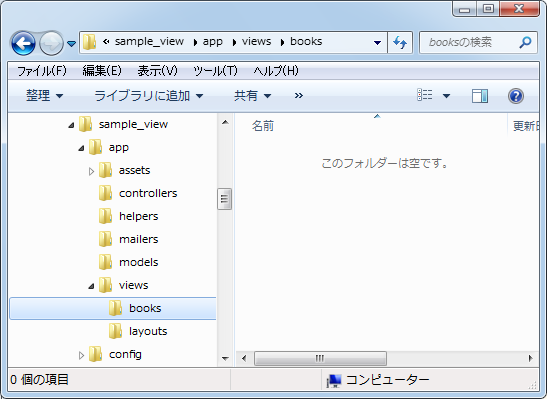Select mailers folder in tree
This screenshot has height=399, width=547.
138,239
